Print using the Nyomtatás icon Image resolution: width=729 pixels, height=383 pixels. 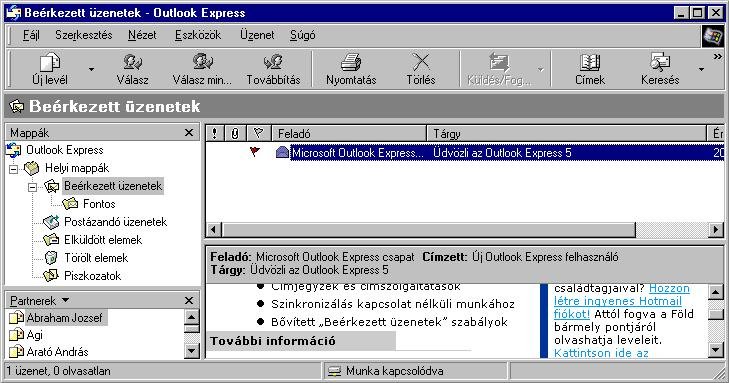(351, 62)
